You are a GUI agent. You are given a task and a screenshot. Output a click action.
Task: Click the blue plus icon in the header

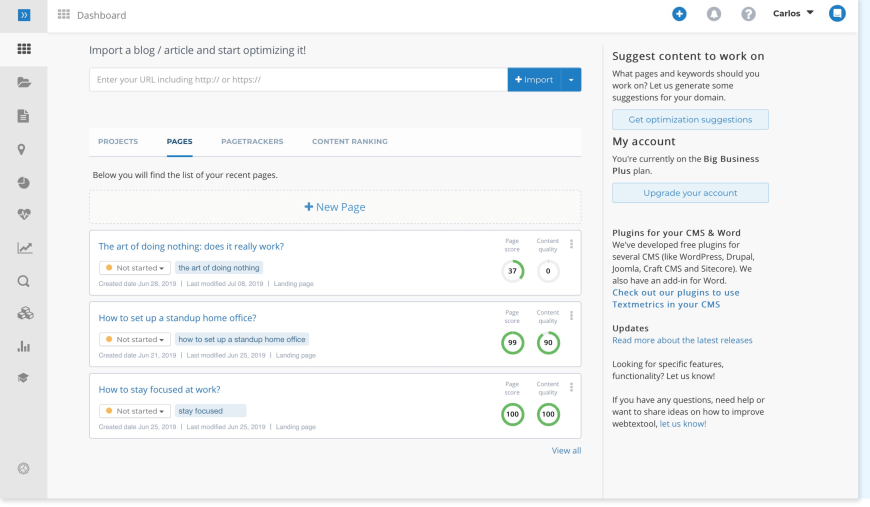(679, 14)
